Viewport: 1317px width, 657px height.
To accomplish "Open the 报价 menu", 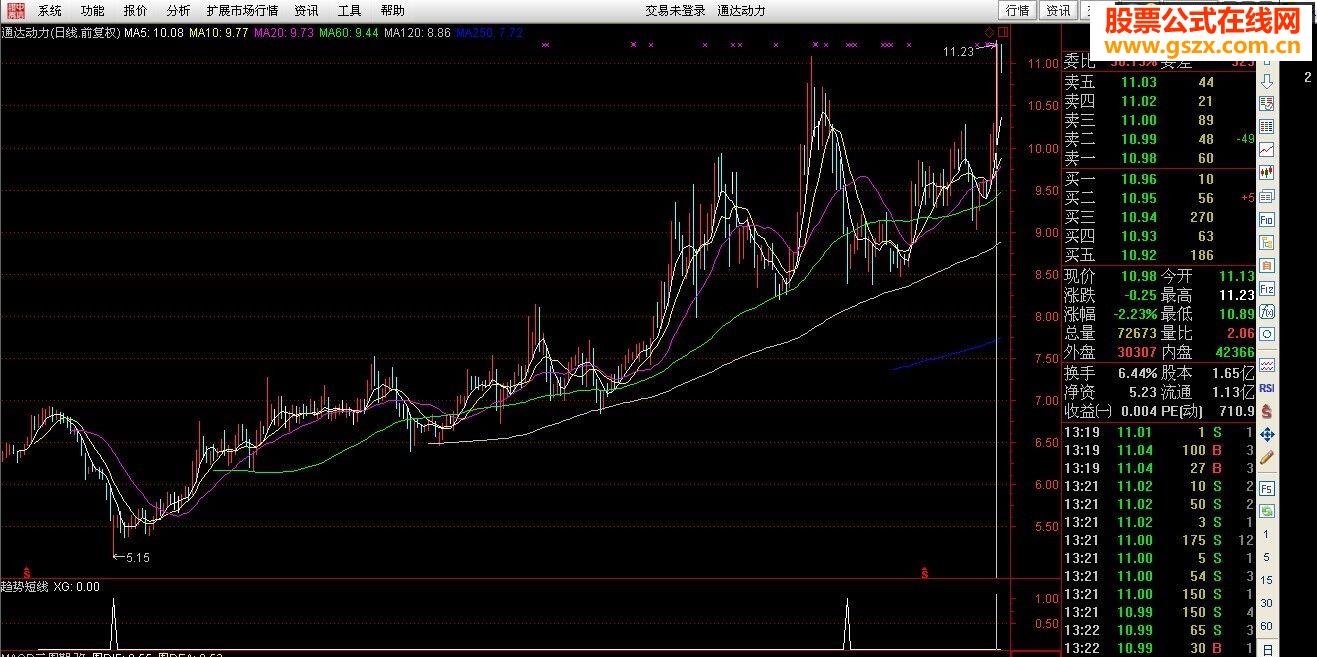I will [135, 11].
